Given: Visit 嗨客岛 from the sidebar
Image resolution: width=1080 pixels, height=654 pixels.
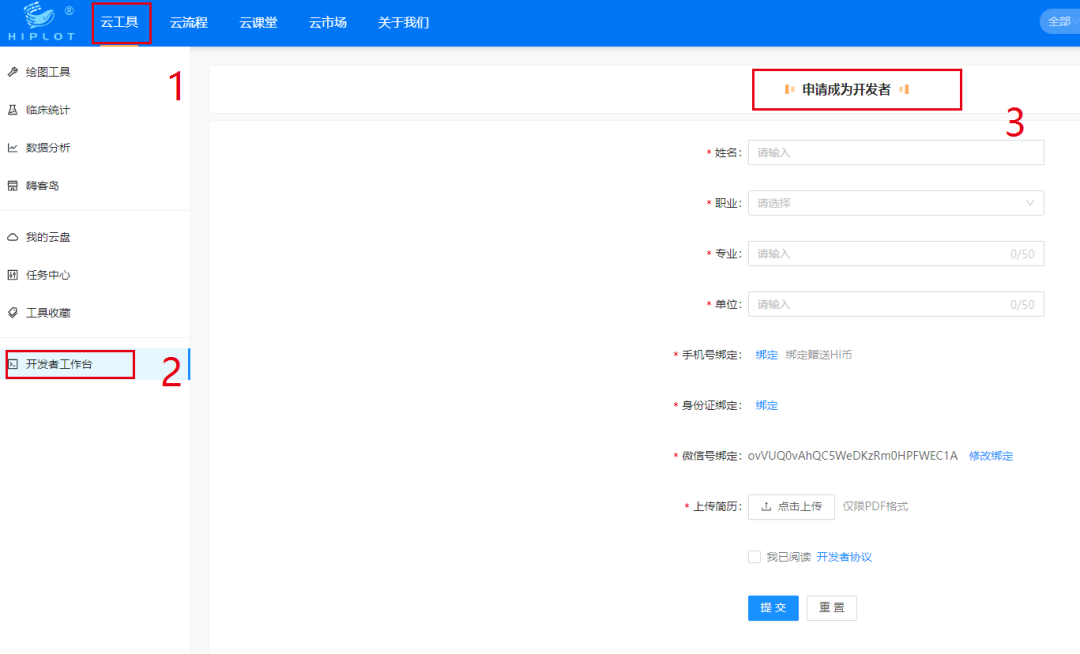Looking at the screenshot, I should point(45,185).
